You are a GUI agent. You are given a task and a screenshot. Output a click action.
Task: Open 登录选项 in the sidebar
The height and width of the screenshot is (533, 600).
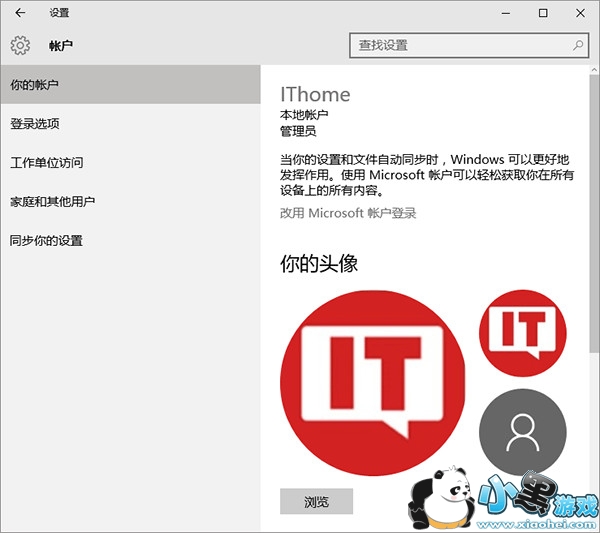130,124
